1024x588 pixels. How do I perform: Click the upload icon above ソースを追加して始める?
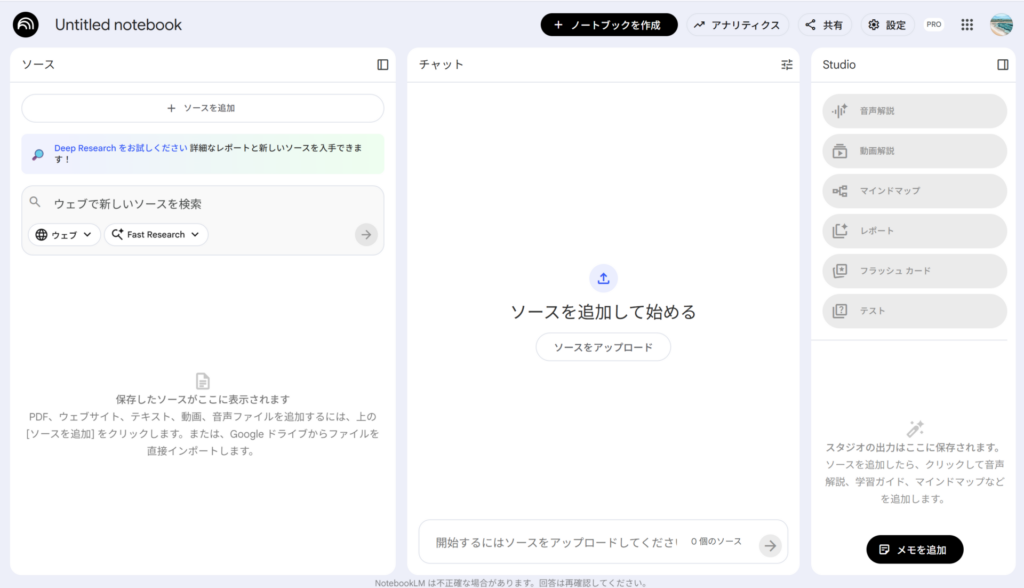(x=603, y=278)
